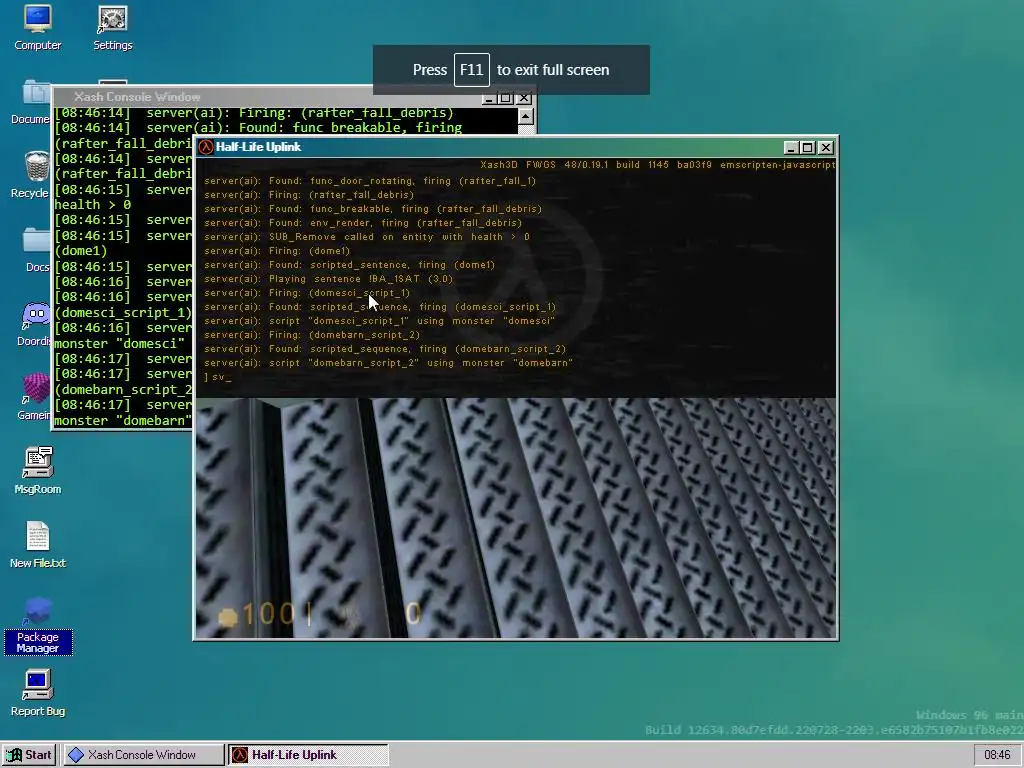Click the Start button
Screen dimensions: 1024x768
tap(29, 755)
